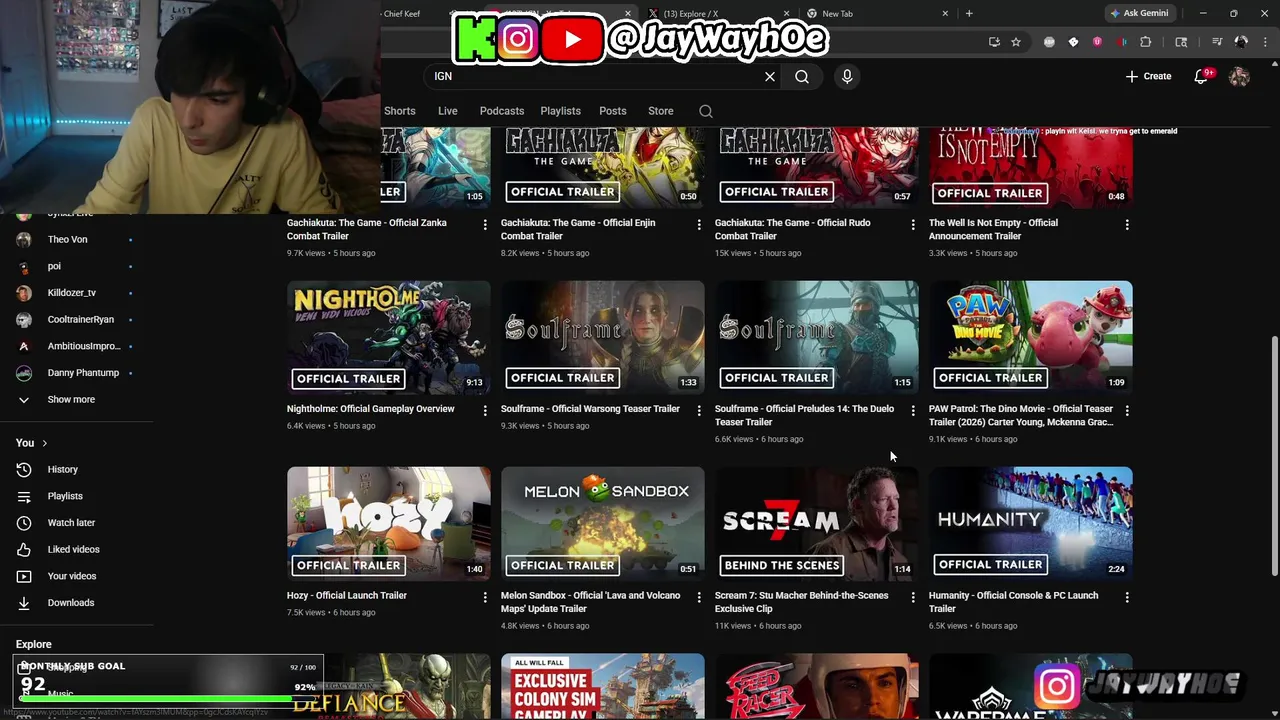Switch to the Store tab
1280x720 pixels.
(660, 111)
